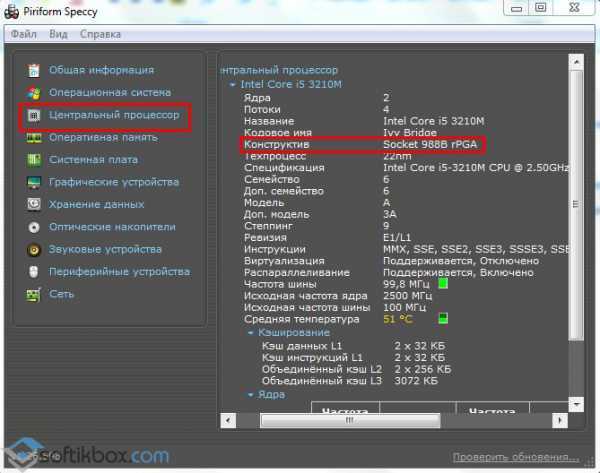Click the Периферийные устройства mouse icon
This screenshot has width=600, height=473.
pos(34,272)
